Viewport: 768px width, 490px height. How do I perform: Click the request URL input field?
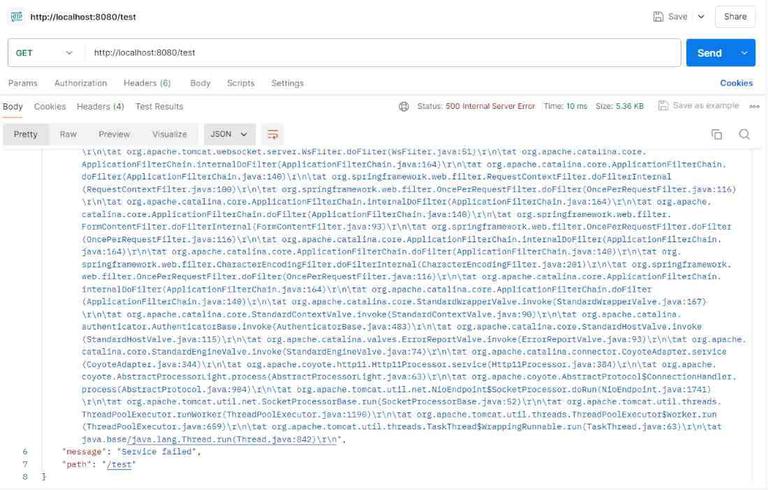[383, 53]
